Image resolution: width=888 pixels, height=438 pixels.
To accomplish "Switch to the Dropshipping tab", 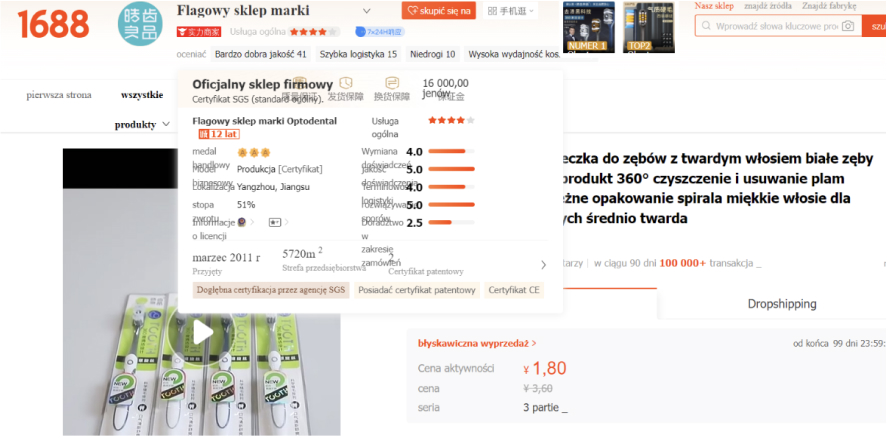I will [x=782, y=304].
